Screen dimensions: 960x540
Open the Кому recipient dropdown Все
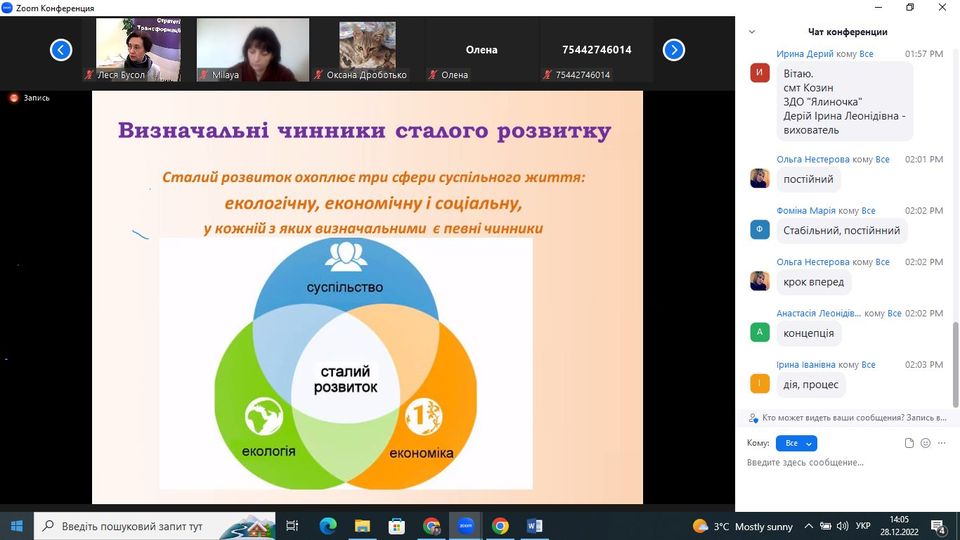(796, 443)
